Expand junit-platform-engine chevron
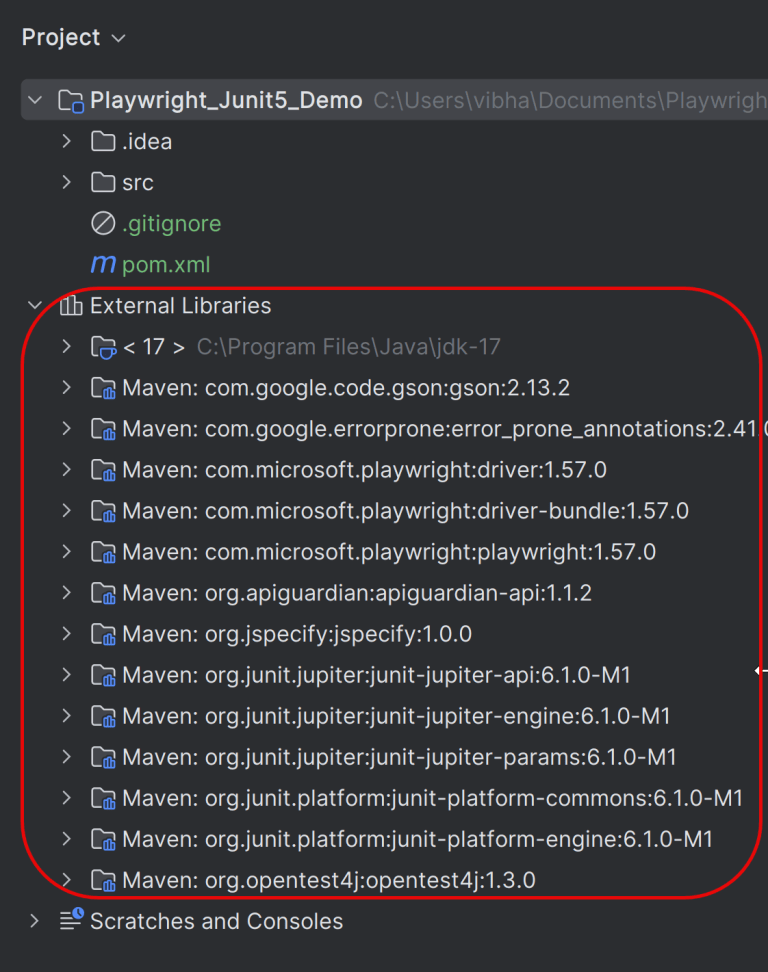 coord(67,839)
